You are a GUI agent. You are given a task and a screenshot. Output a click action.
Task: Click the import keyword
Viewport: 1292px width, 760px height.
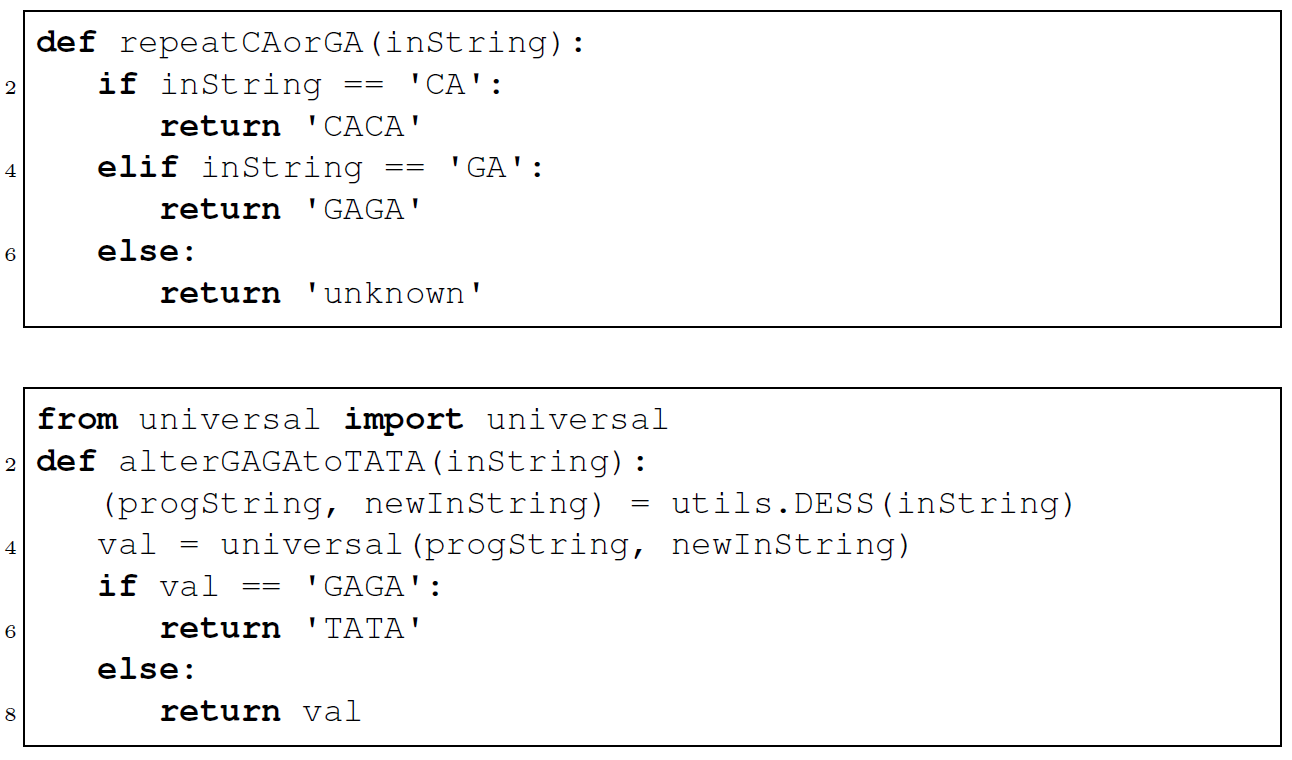[x=403, y=419]
